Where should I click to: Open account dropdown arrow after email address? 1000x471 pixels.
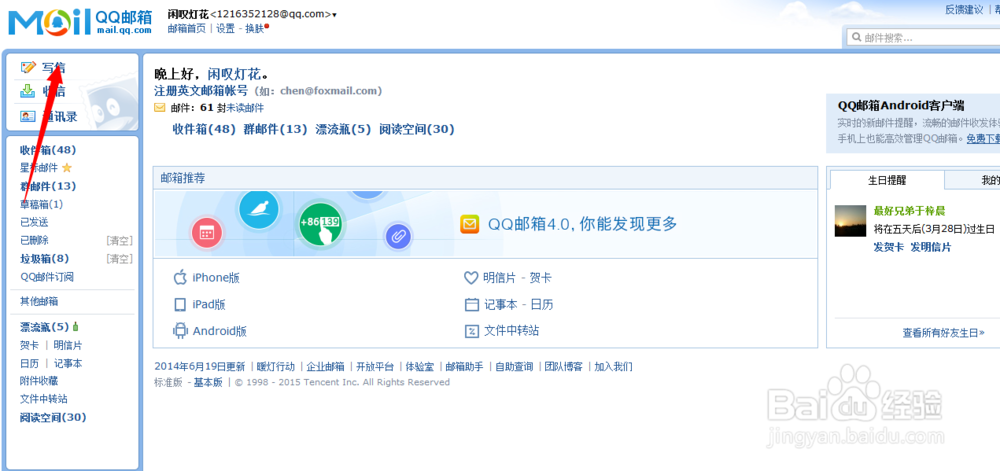click(x=335, y=15)
